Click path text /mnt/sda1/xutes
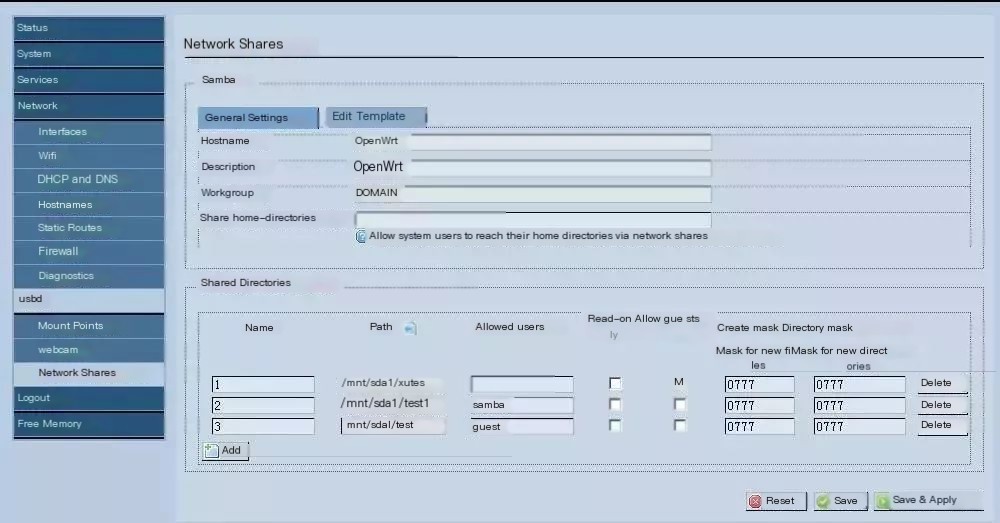Screen dimensions: 1000x523 (x=383, y=383)
